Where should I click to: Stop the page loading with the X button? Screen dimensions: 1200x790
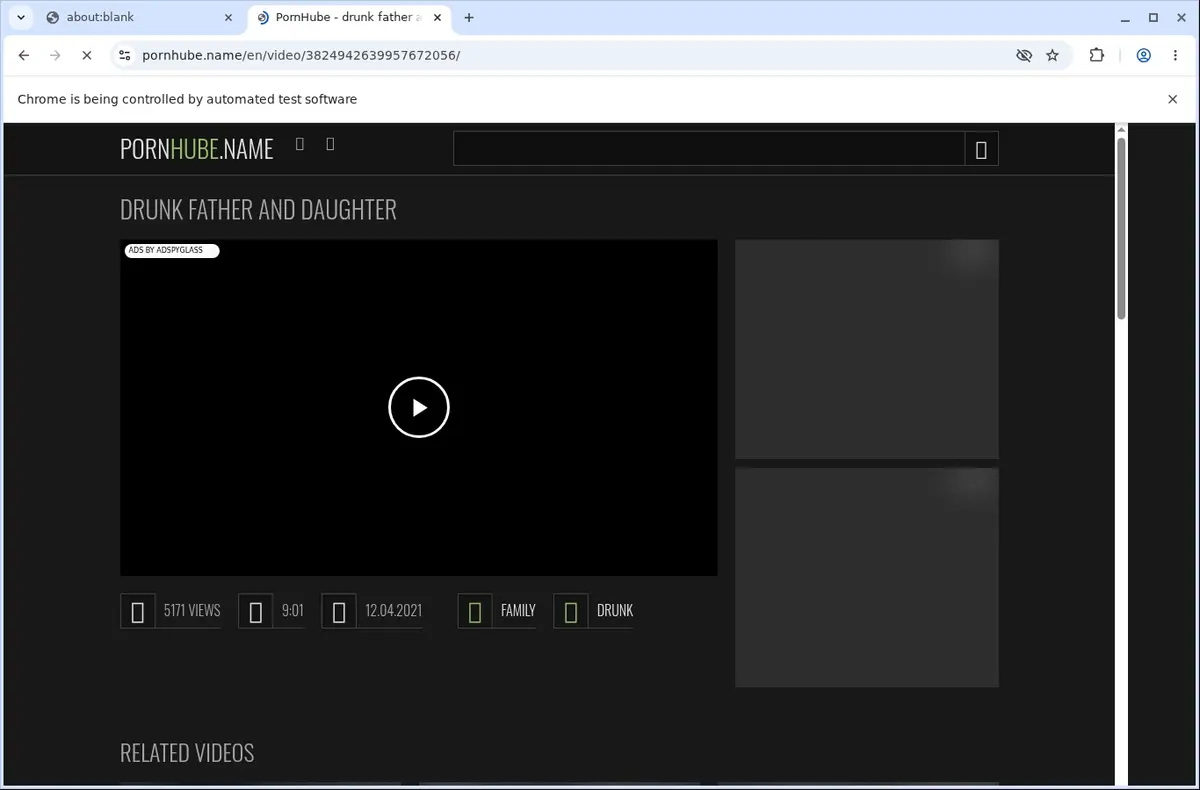[x=87, y=56]
